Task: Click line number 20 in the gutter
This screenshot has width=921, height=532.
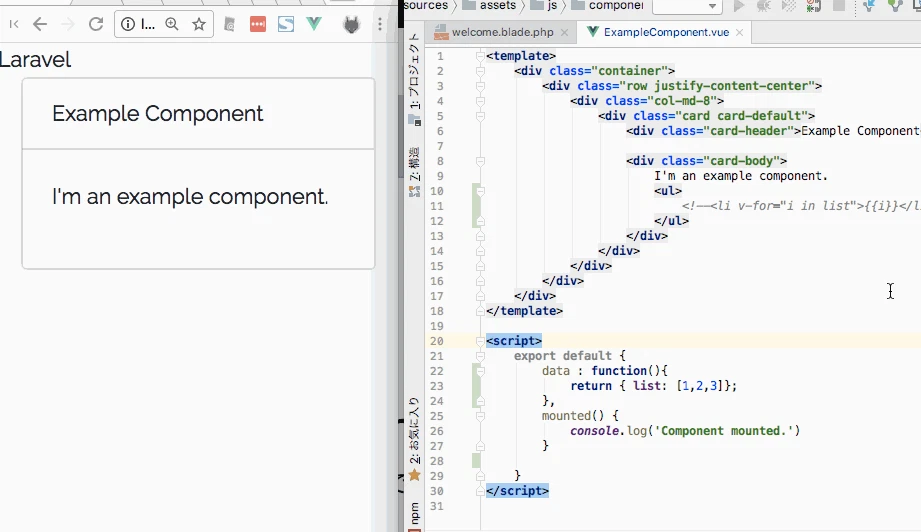Action: (436, 341)
